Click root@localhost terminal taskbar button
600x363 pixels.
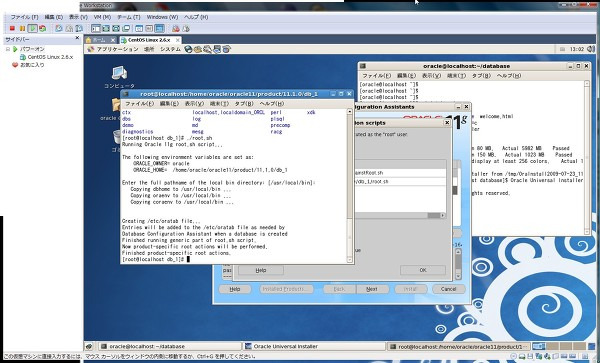click(x=458, y=346)
